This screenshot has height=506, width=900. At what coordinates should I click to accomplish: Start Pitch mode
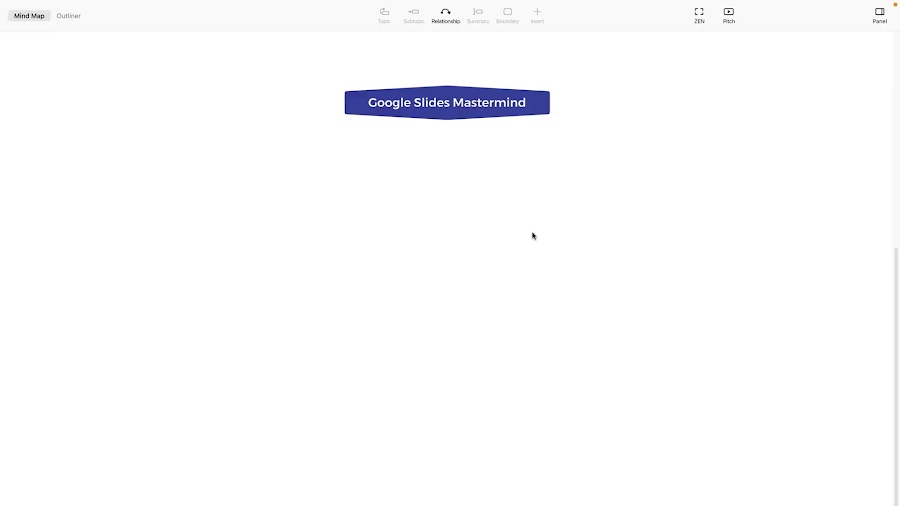[728, 15]
